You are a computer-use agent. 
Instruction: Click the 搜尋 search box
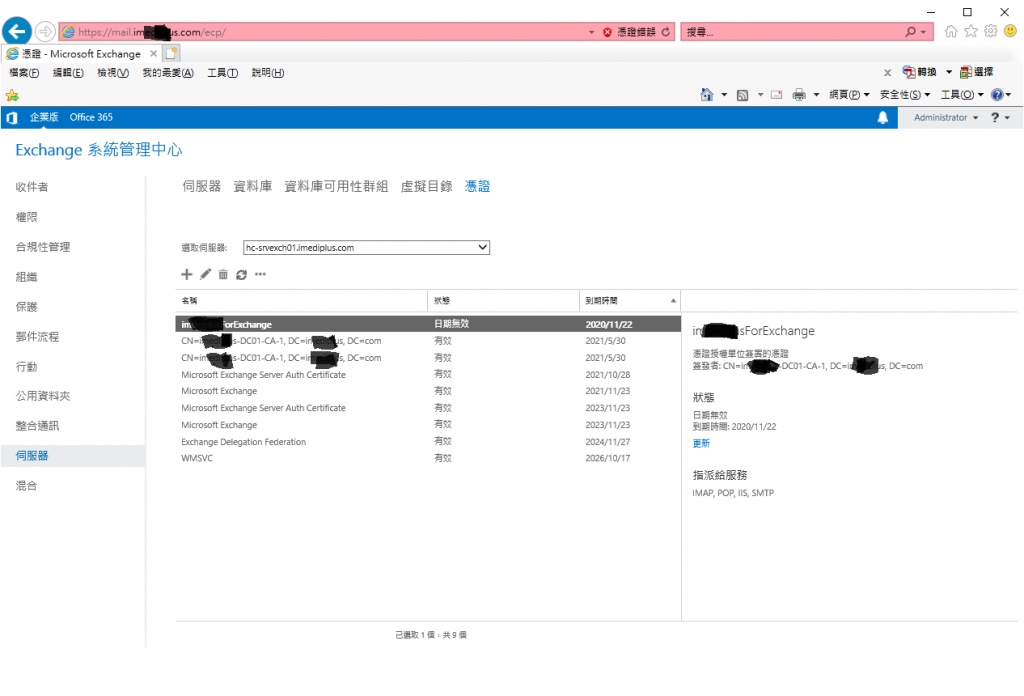[790, 32]
